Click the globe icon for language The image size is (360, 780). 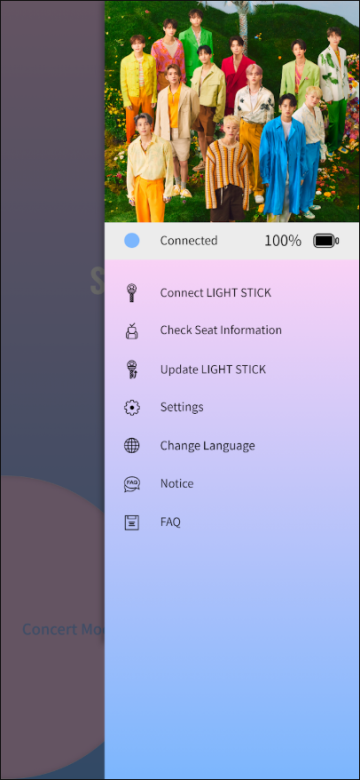coord(132,445)
